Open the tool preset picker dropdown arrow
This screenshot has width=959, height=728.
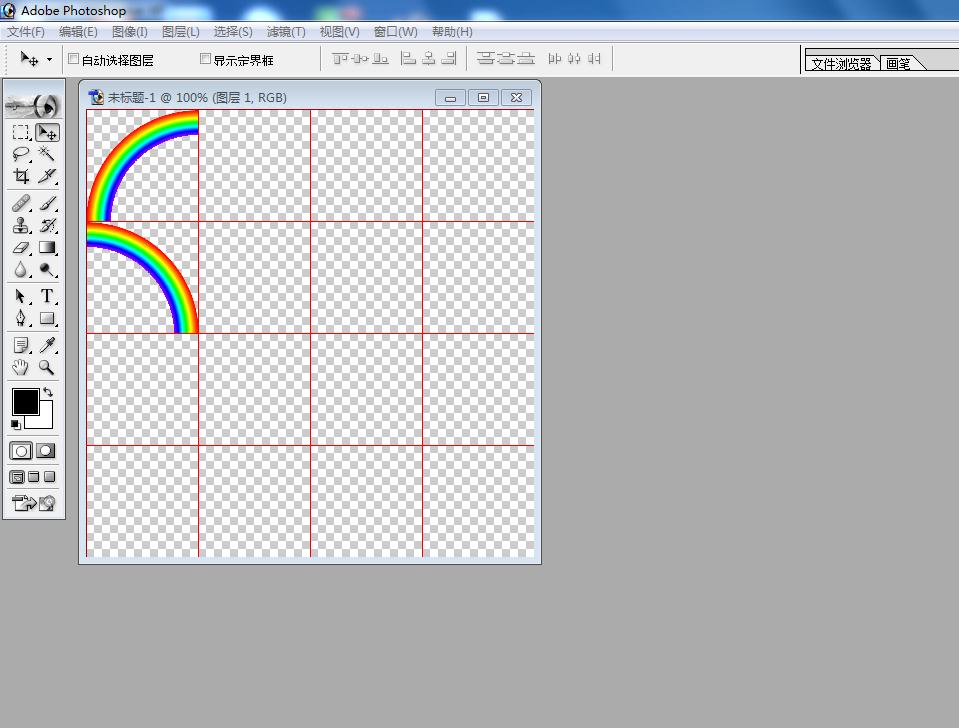50,59
